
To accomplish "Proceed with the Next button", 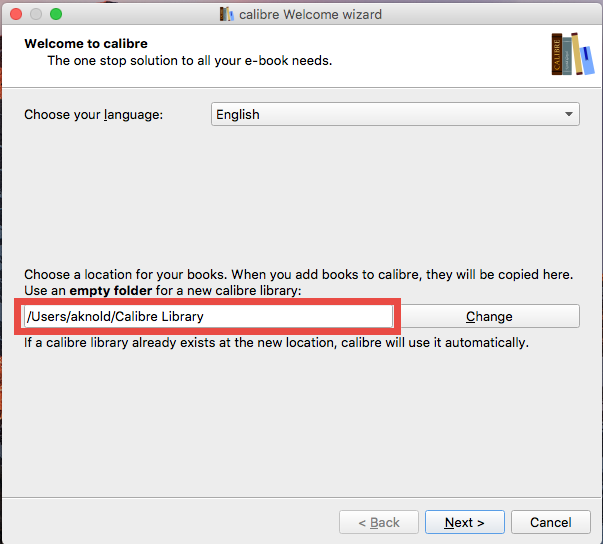I will click(465, 522).
